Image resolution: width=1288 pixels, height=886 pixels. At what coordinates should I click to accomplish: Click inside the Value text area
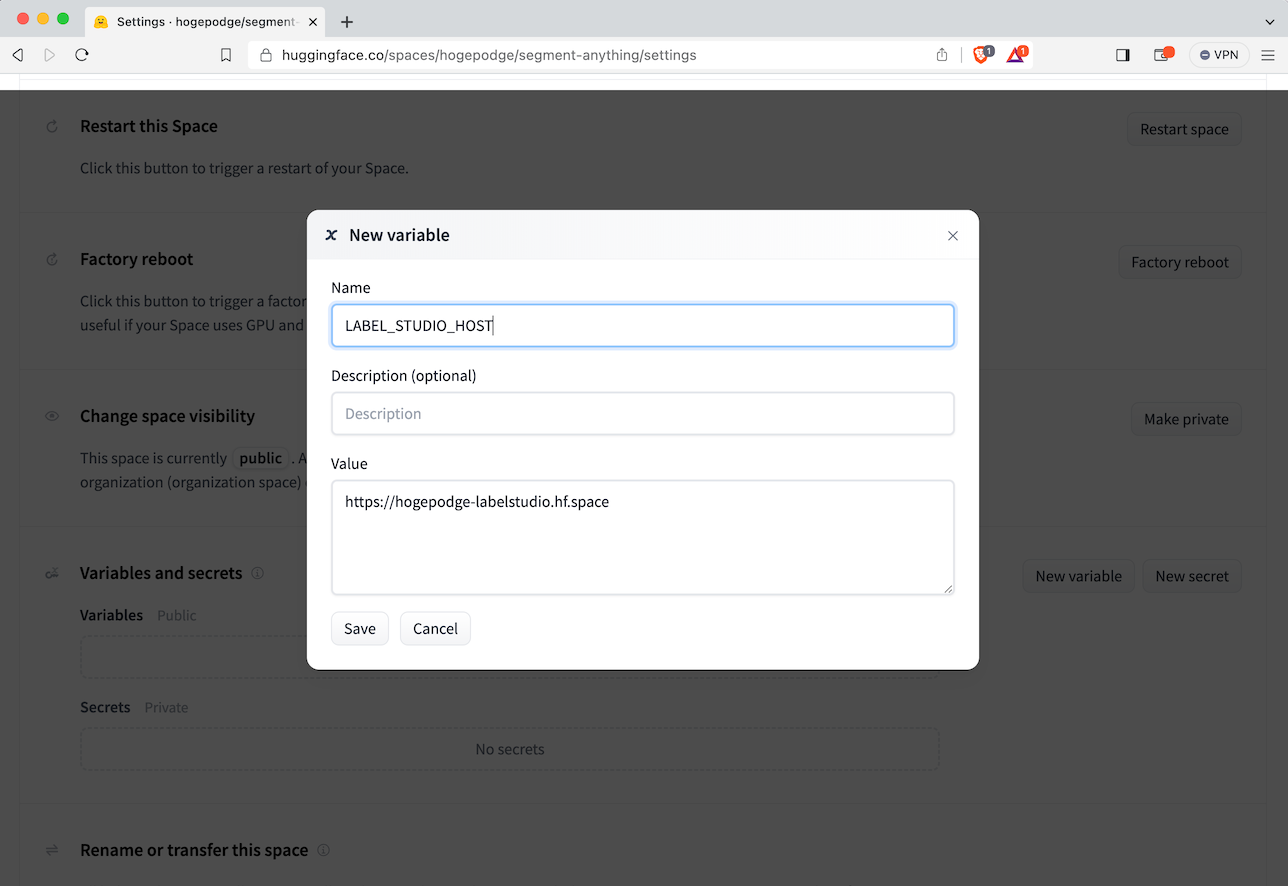click(x=642, y=538)
